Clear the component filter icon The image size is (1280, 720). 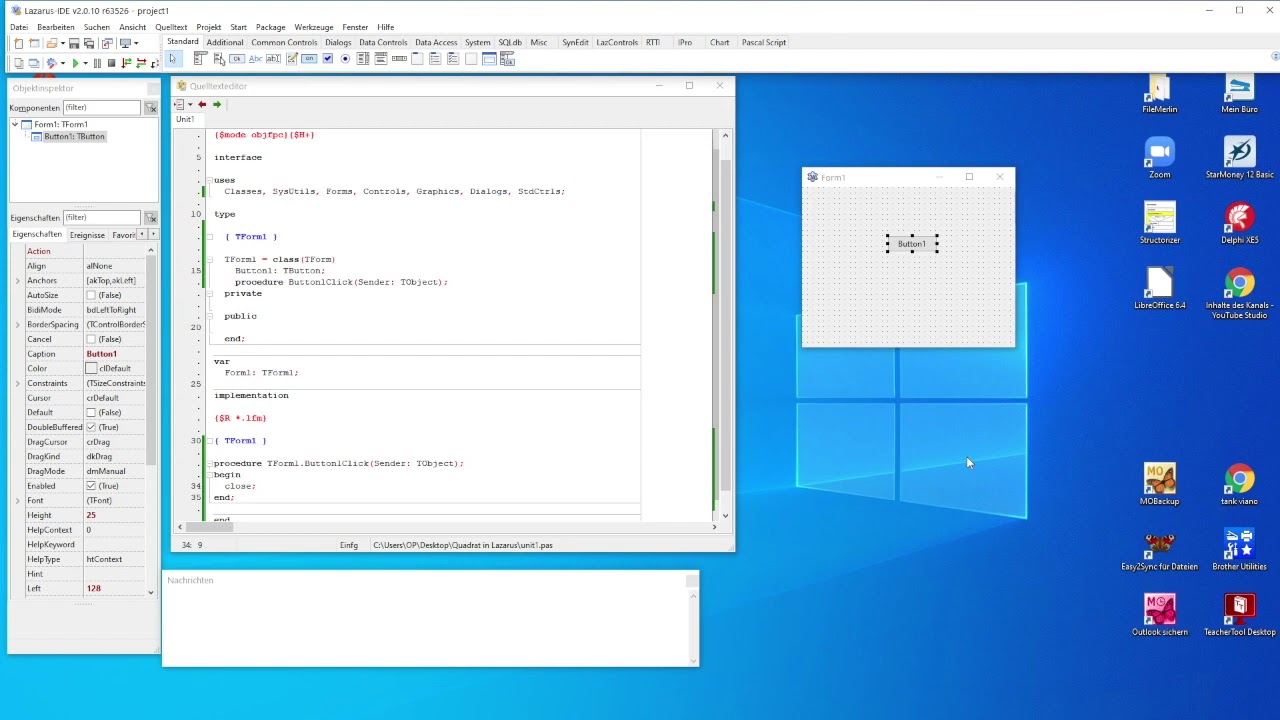coord(151,107)
